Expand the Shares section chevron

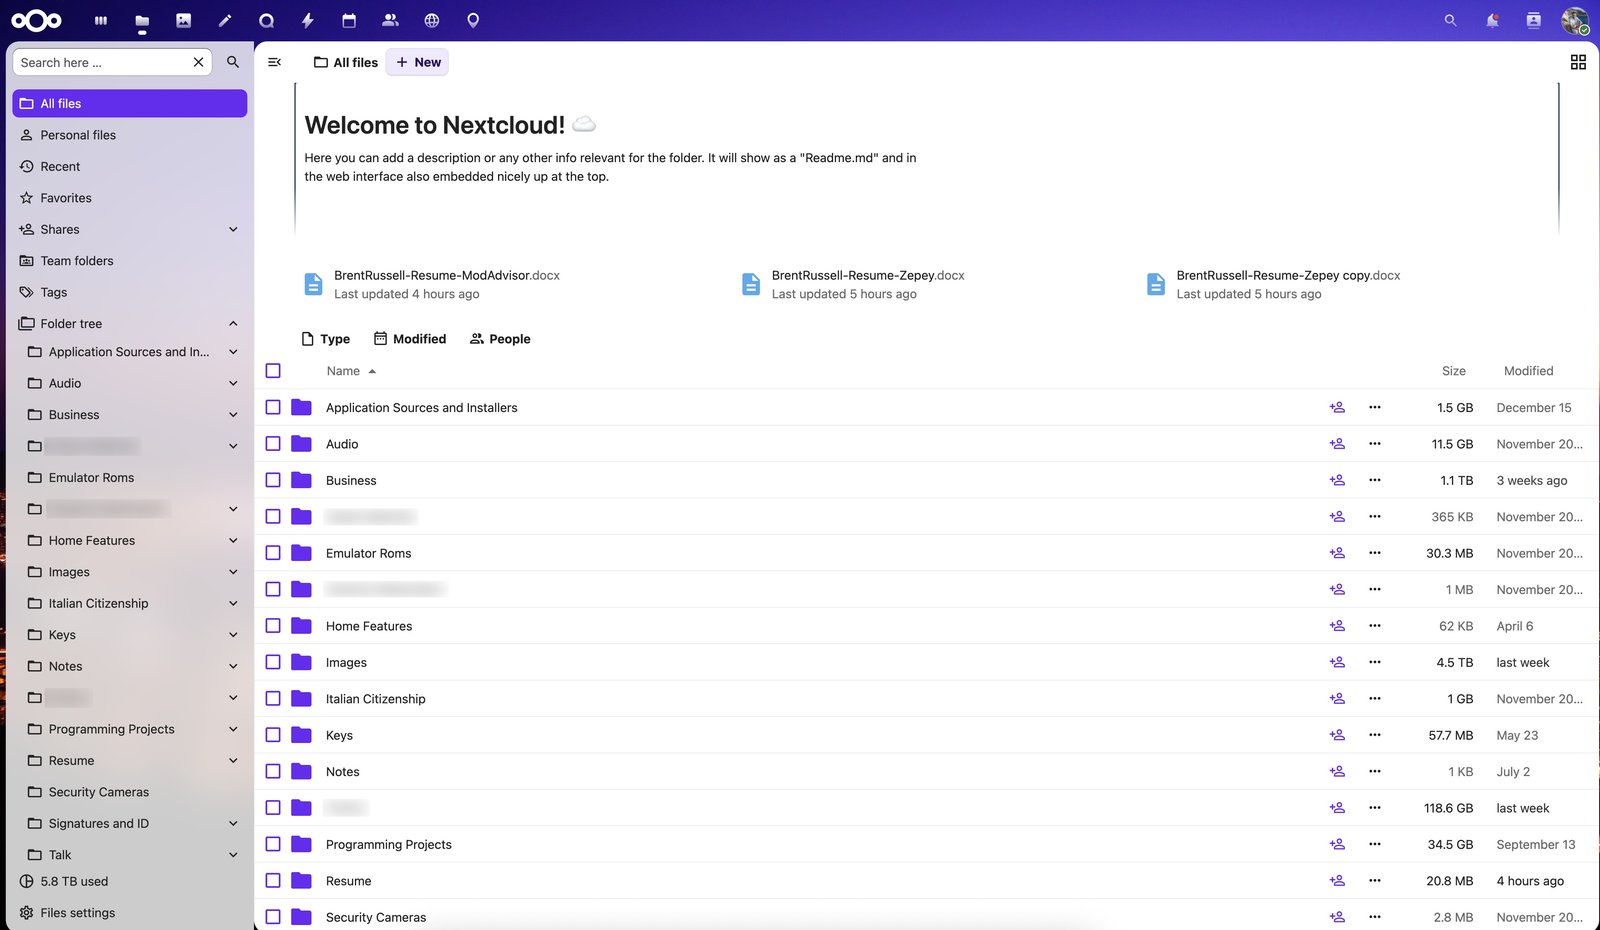[233, 229]
